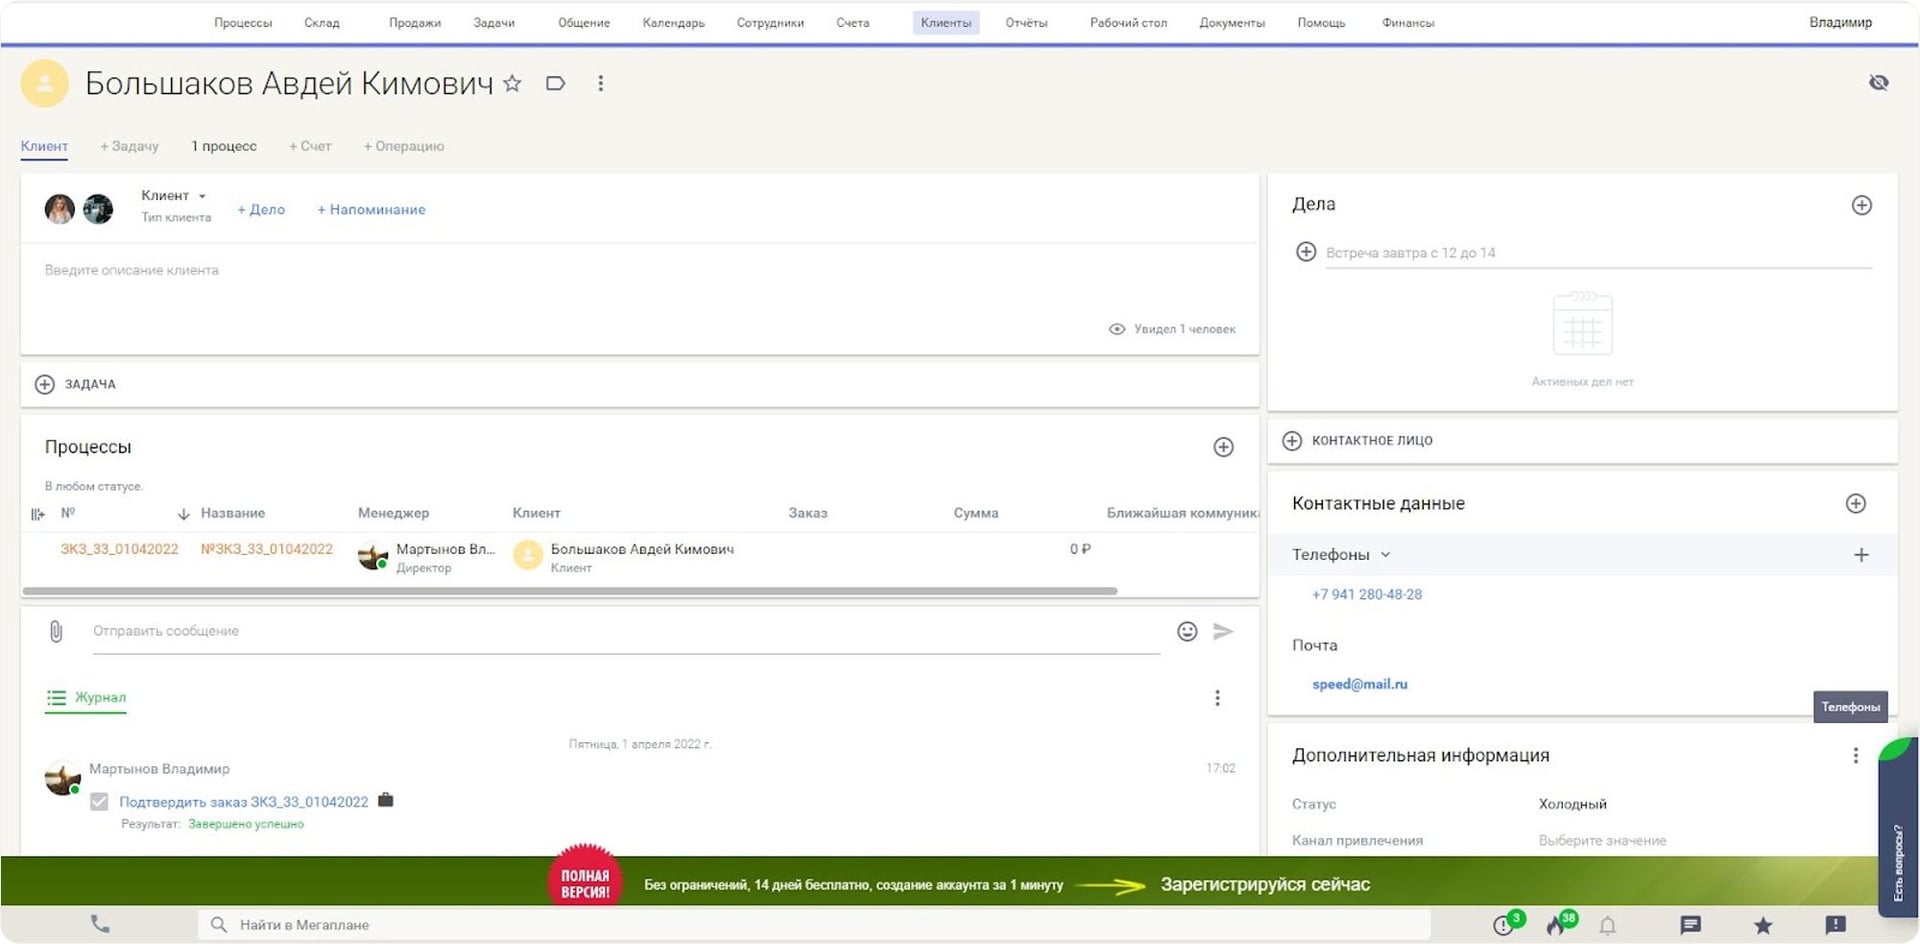Click the send message arrow icon
1920x944 pixels.
pos(1223,631)
